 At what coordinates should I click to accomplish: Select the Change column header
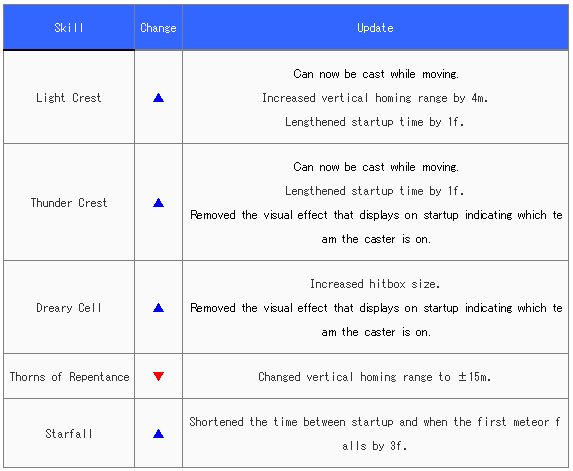point(158,27)
